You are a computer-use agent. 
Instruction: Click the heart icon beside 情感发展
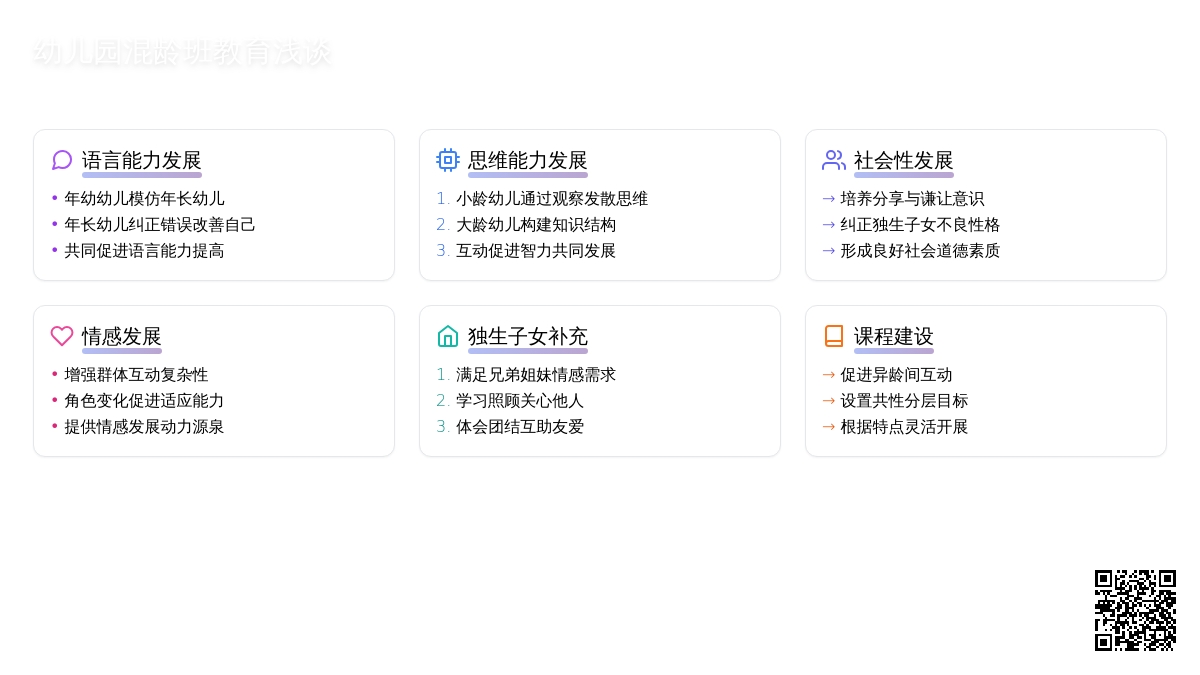(62, 336)
